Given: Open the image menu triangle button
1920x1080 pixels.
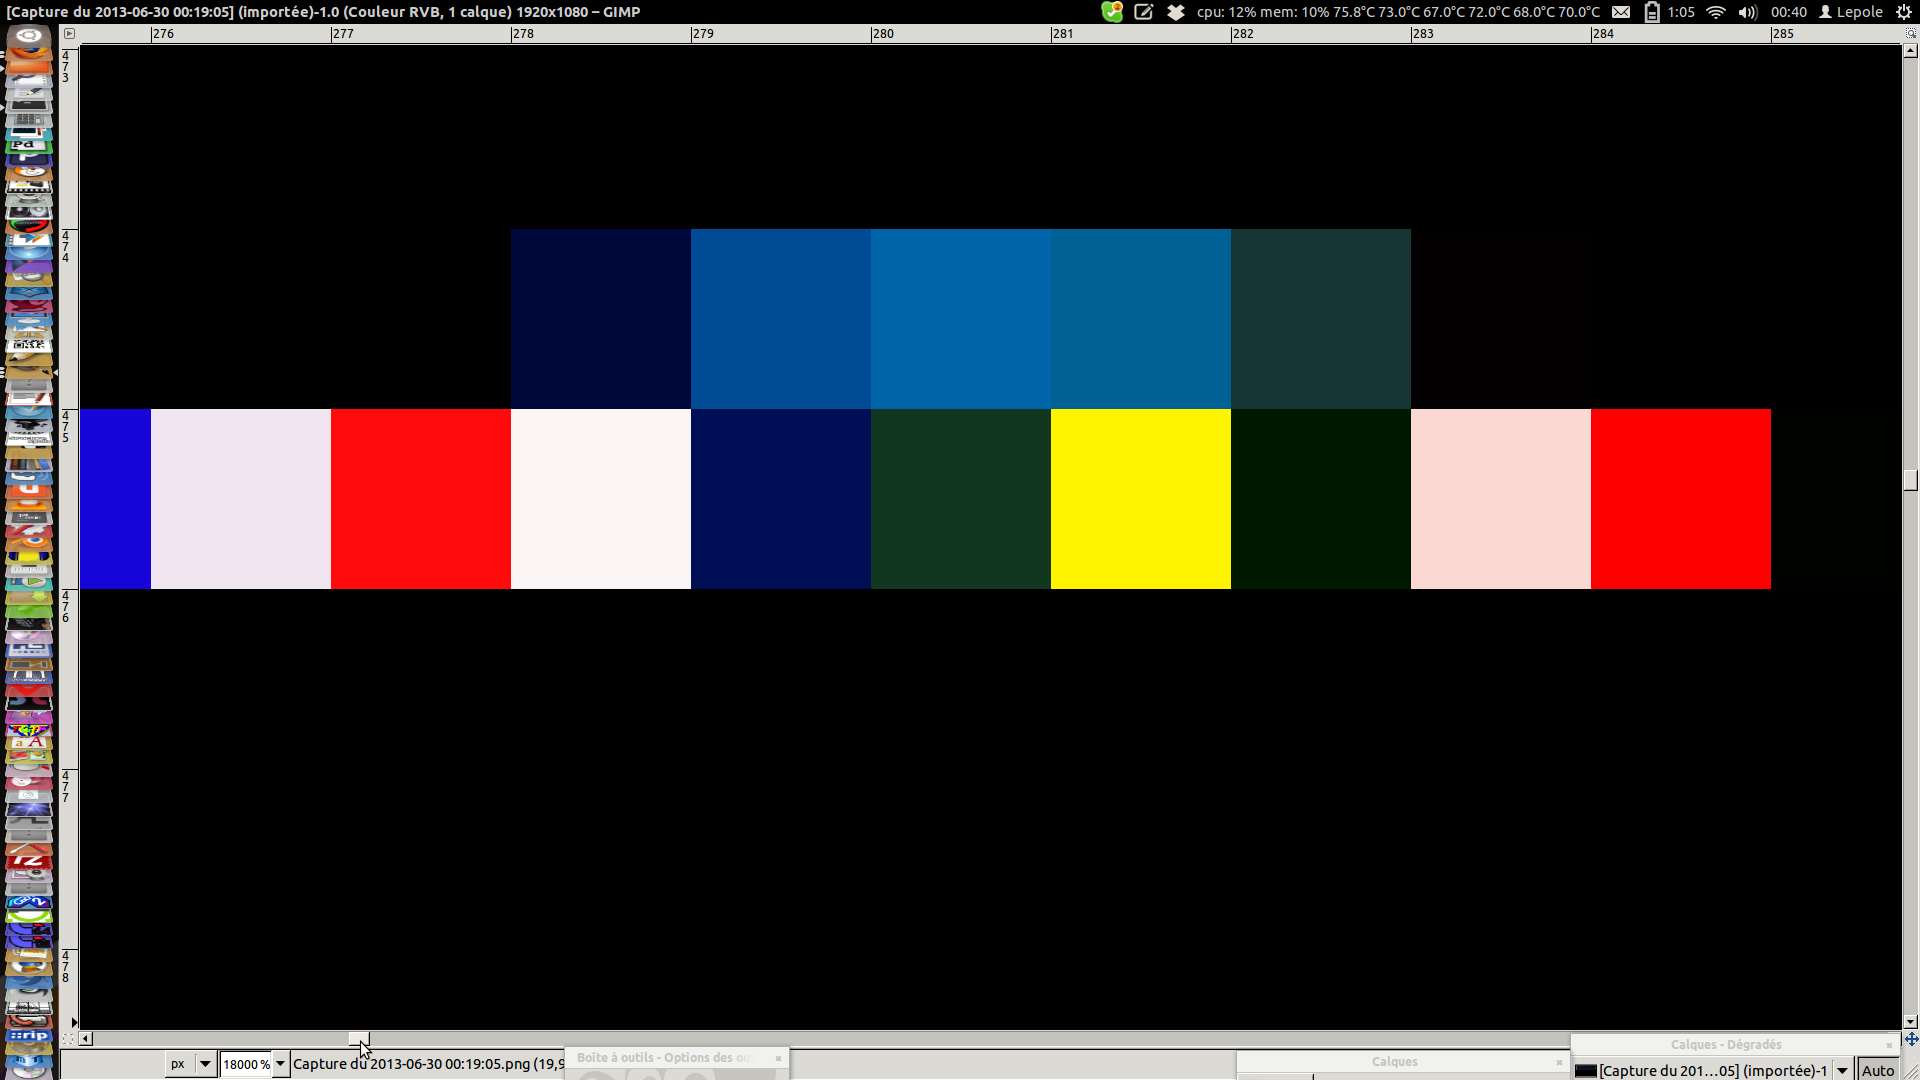Looking at the screenshot, I should click(x=69, y=33).
